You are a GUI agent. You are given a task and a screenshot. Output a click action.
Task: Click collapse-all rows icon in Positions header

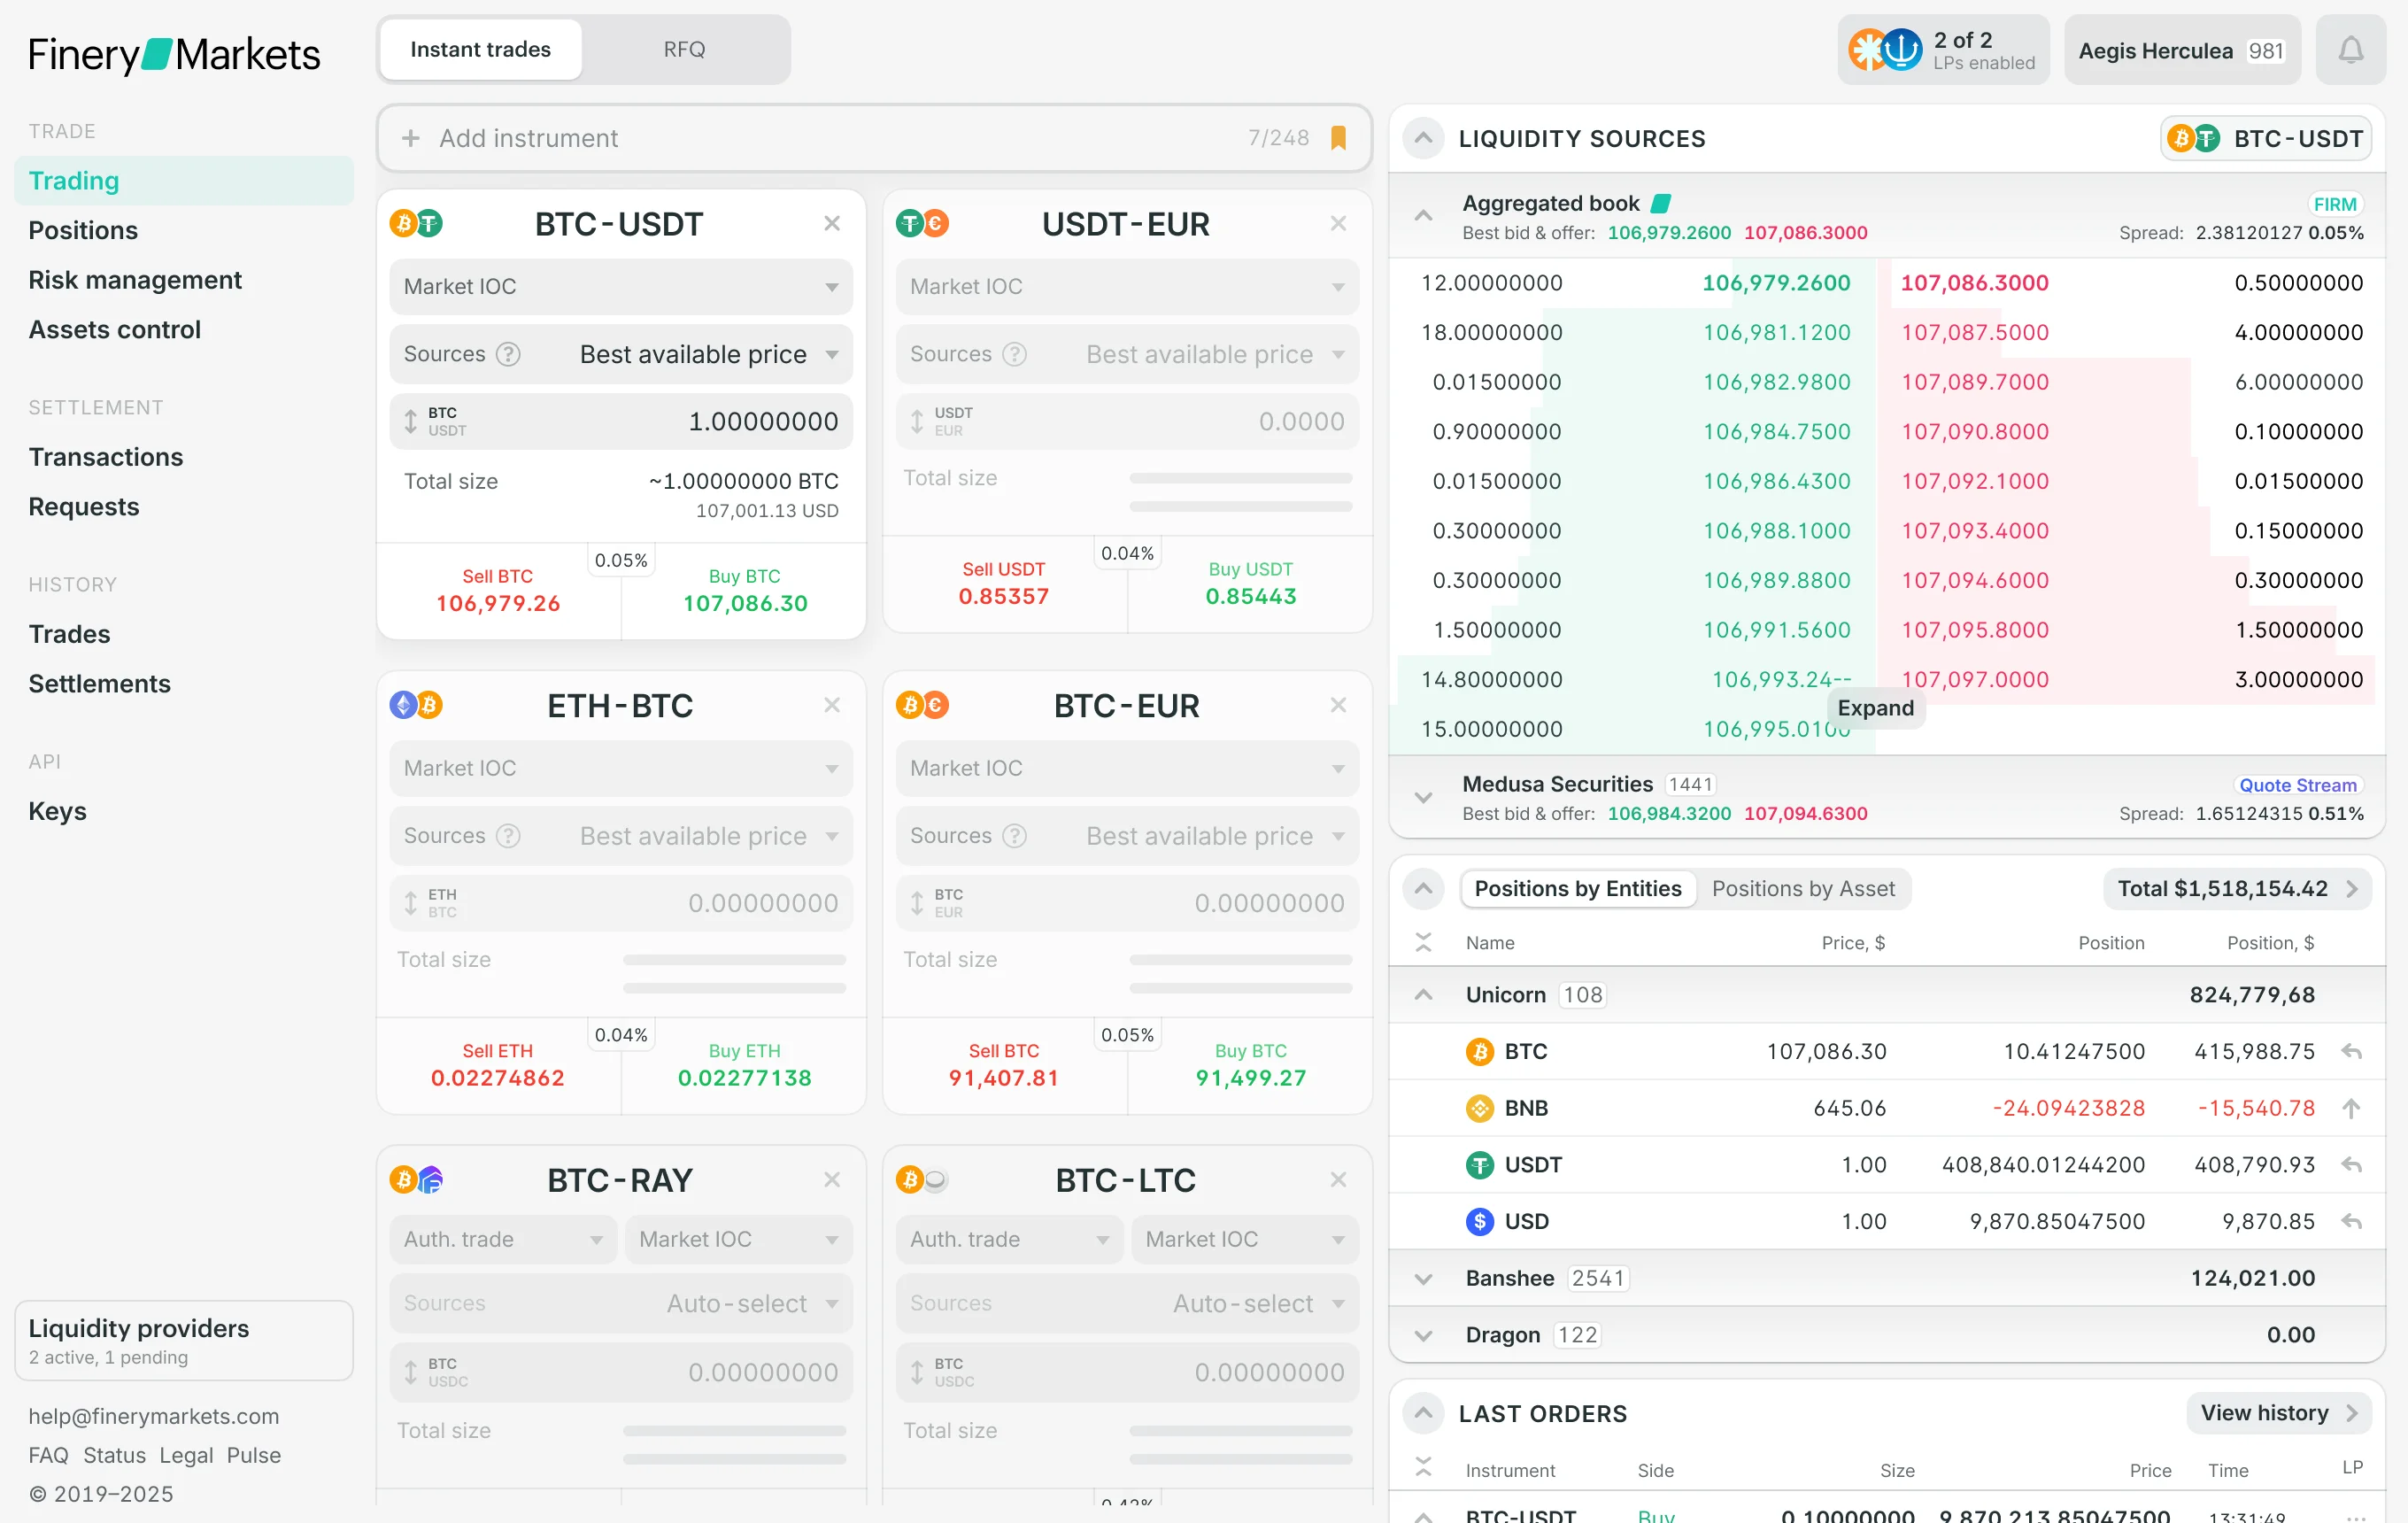[1423, 942]
